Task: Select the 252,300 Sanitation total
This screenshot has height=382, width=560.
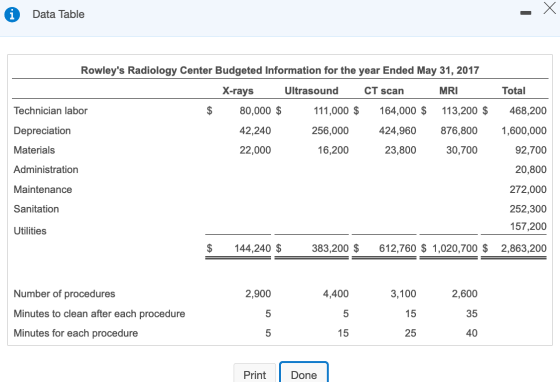Action: [x=528, y=209]
